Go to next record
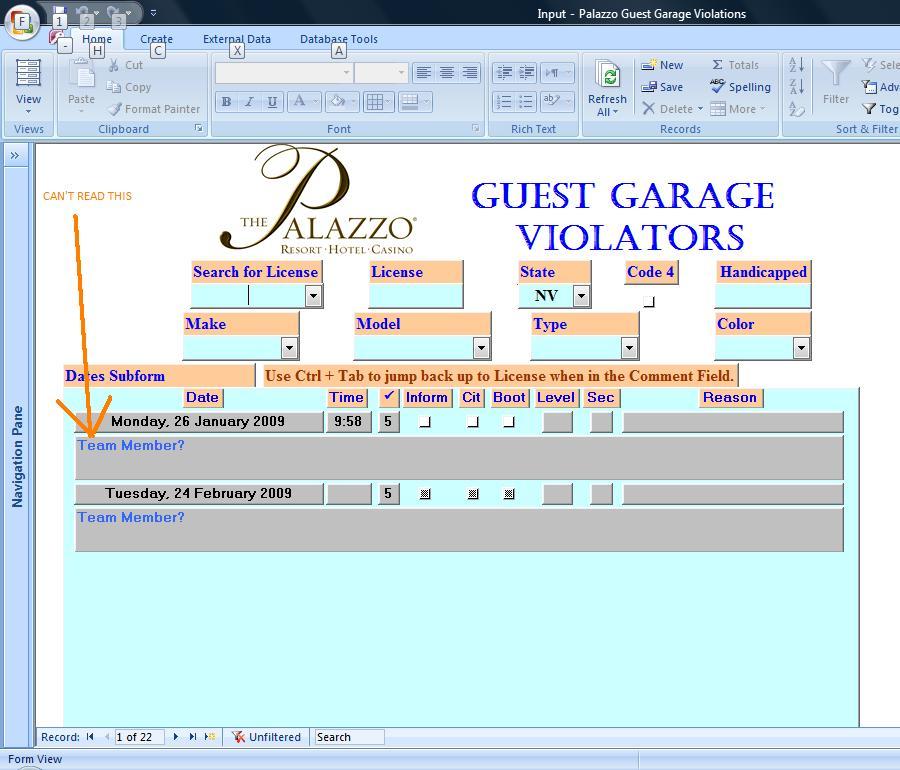The width and height of the screenshot is (900, 770). coord(176,737)
